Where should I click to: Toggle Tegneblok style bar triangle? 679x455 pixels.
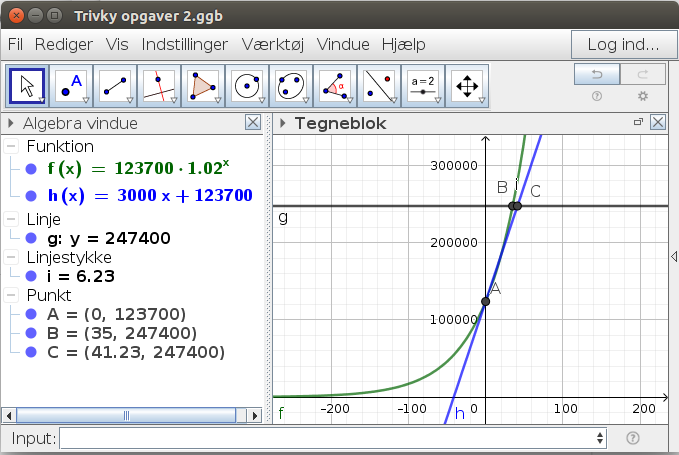[283, 123]
